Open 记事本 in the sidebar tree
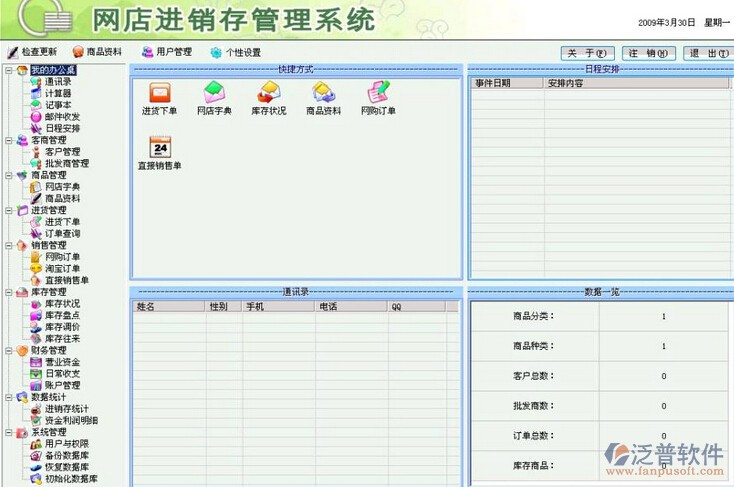 coord(58,105)
